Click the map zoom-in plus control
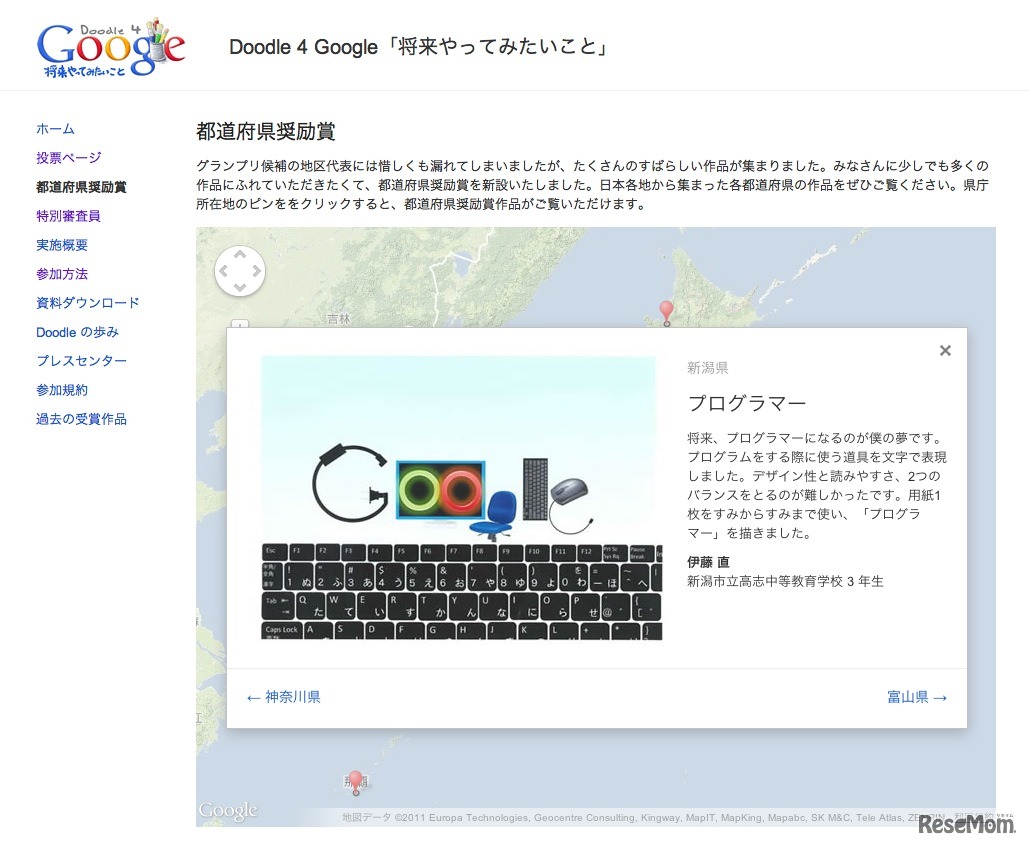This screenshot has height=847, width=1029. click(239, 325)
